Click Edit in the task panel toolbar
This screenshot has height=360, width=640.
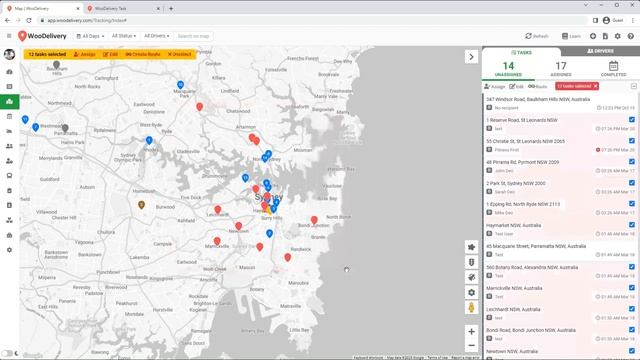coord(516,87)
